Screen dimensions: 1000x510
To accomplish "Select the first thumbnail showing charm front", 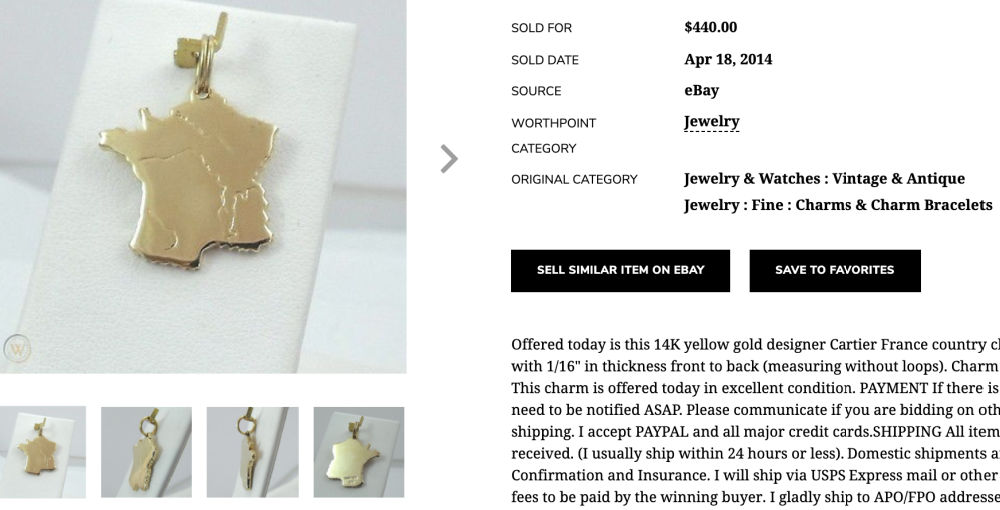I will pos(43,452).
